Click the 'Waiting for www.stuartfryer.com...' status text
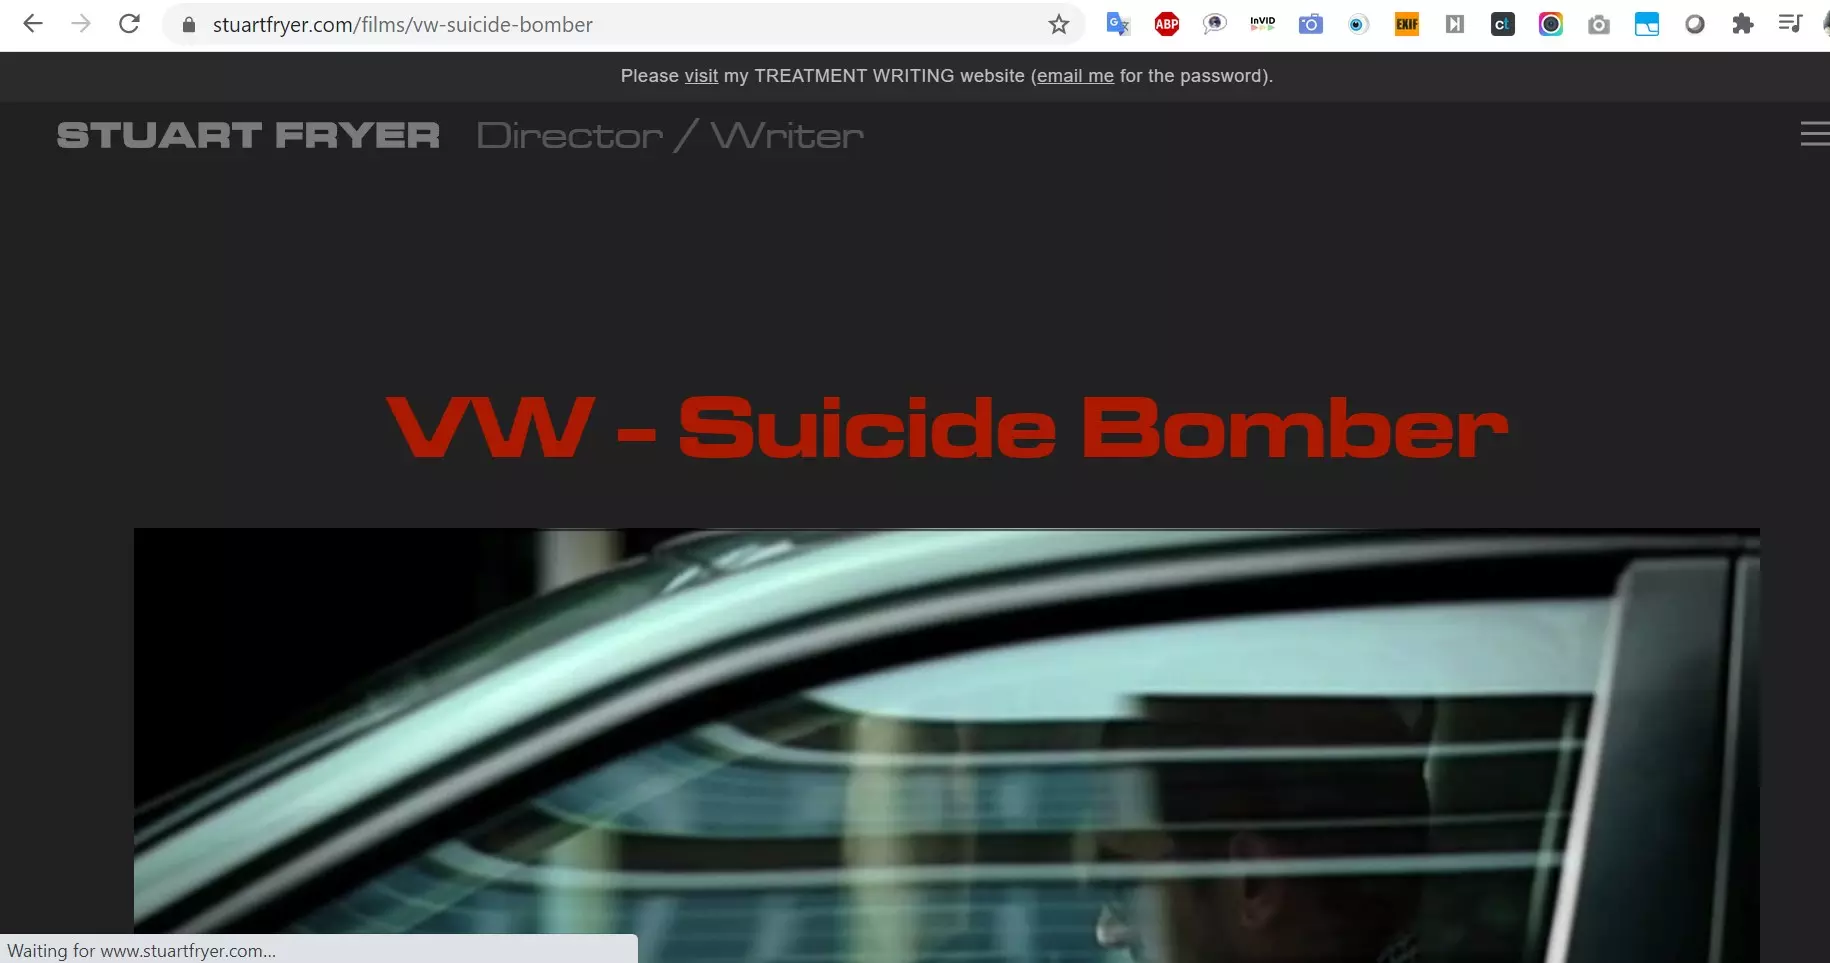Image resolution: width=1830 pixels, height=963 pixels. point(141,950)
